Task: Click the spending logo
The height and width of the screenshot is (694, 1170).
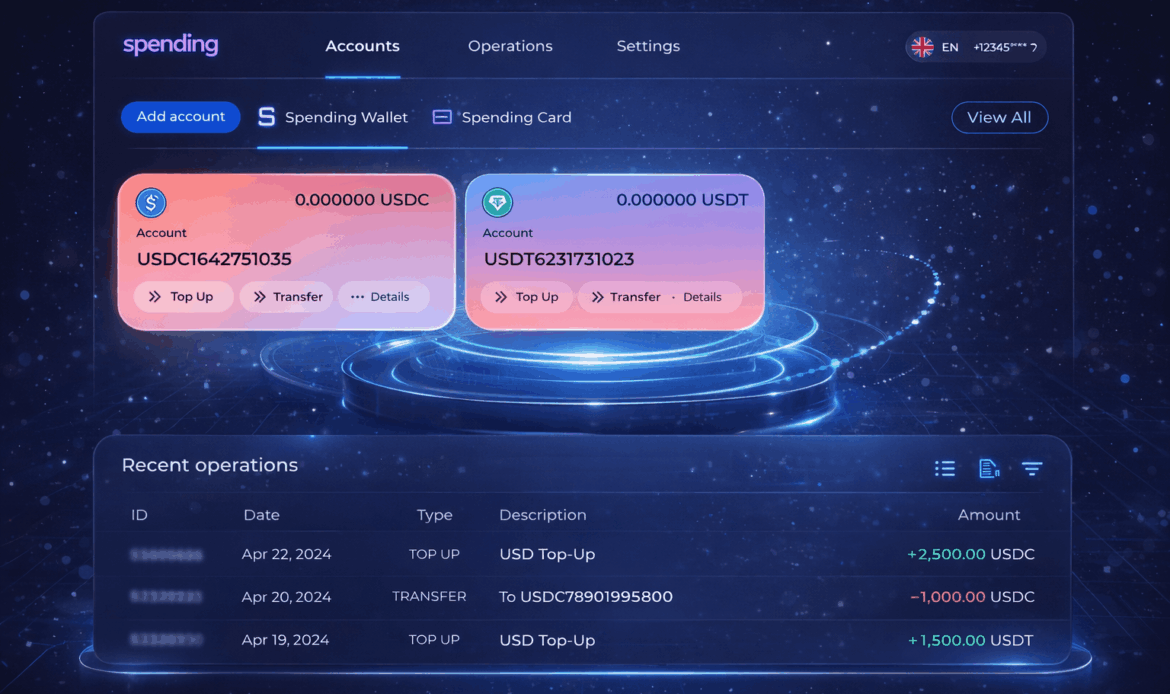Action: coord(170,45)
